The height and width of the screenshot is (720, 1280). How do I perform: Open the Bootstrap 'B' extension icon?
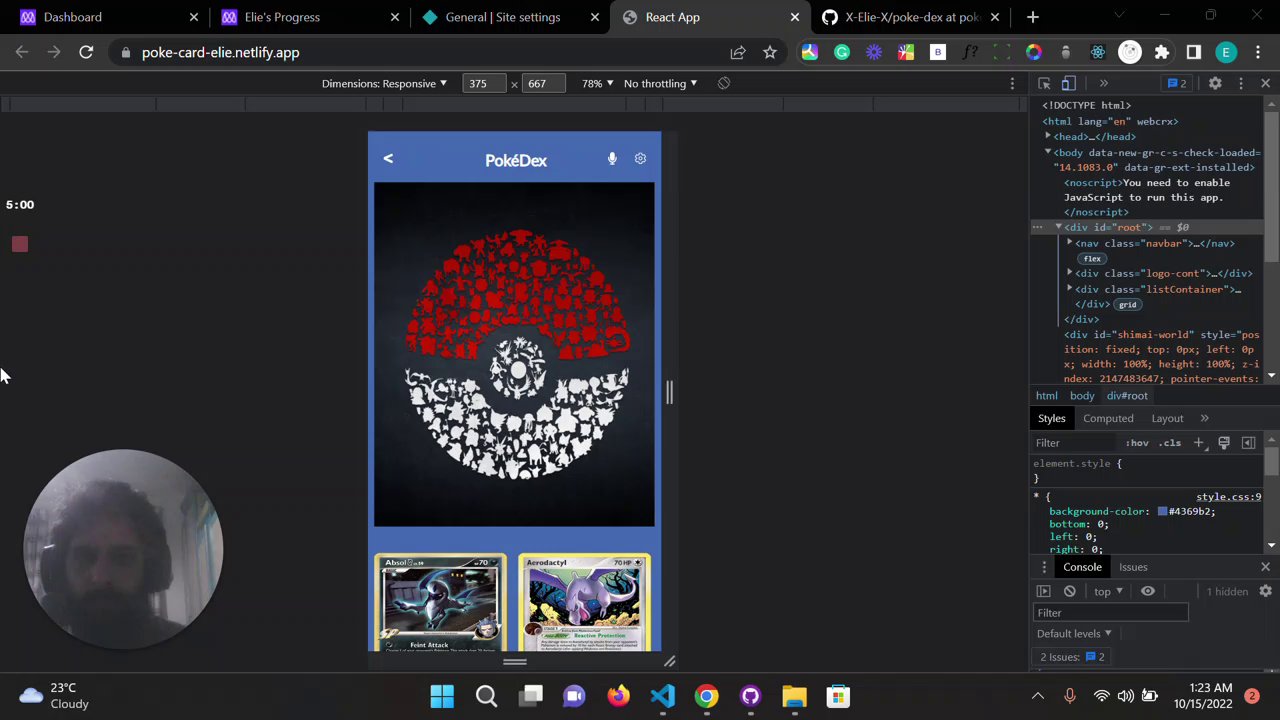(x=938, y=52)
